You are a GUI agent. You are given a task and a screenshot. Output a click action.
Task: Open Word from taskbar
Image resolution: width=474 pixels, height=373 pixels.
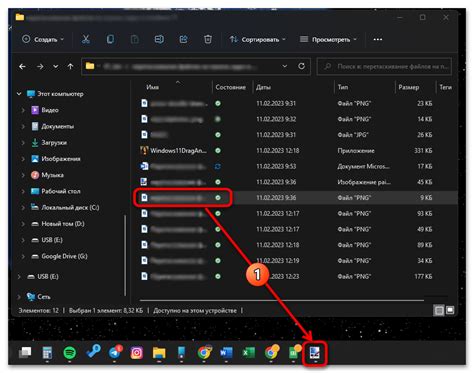pos(226,352)
